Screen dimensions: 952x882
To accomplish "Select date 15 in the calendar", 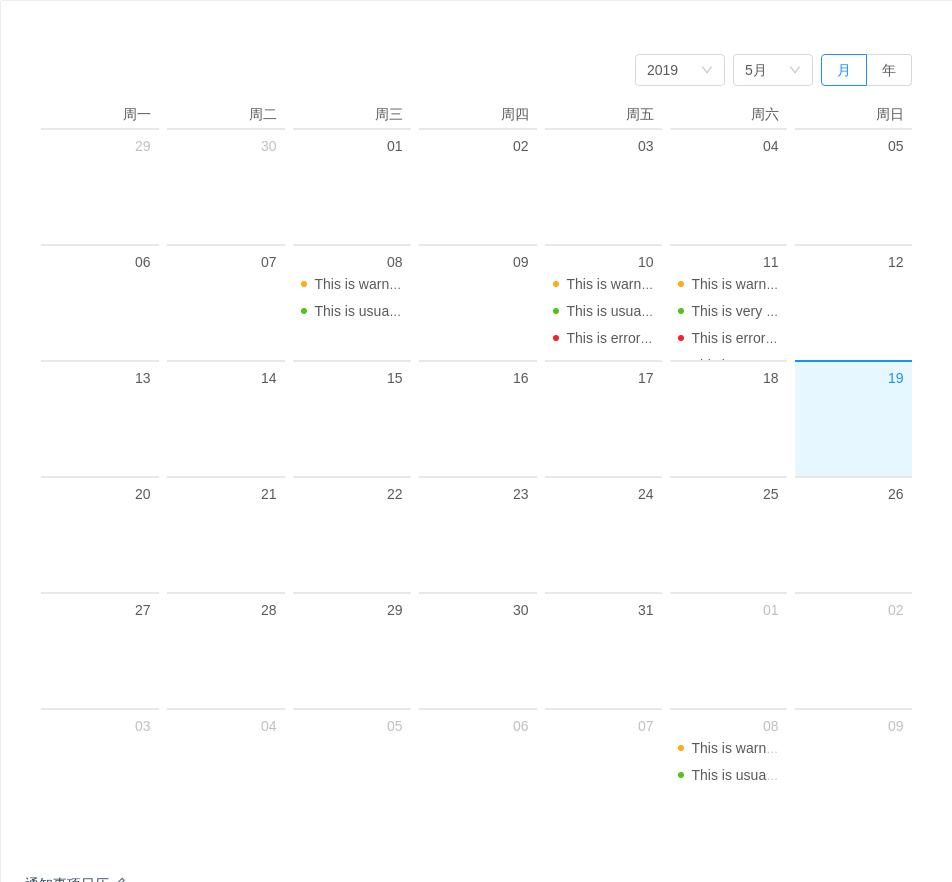I will tap(352, 418).
